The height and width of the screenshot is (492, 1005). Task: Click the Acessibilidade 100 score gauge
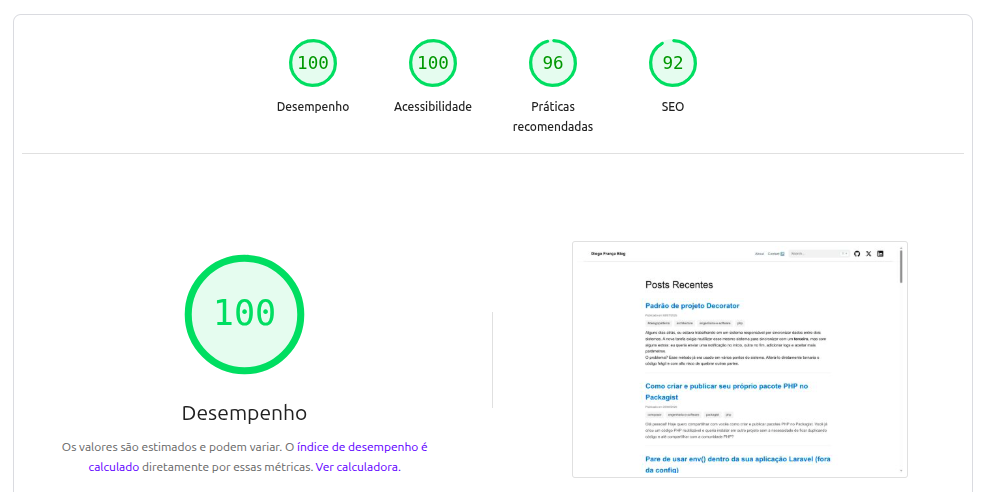tap(433, 63)
